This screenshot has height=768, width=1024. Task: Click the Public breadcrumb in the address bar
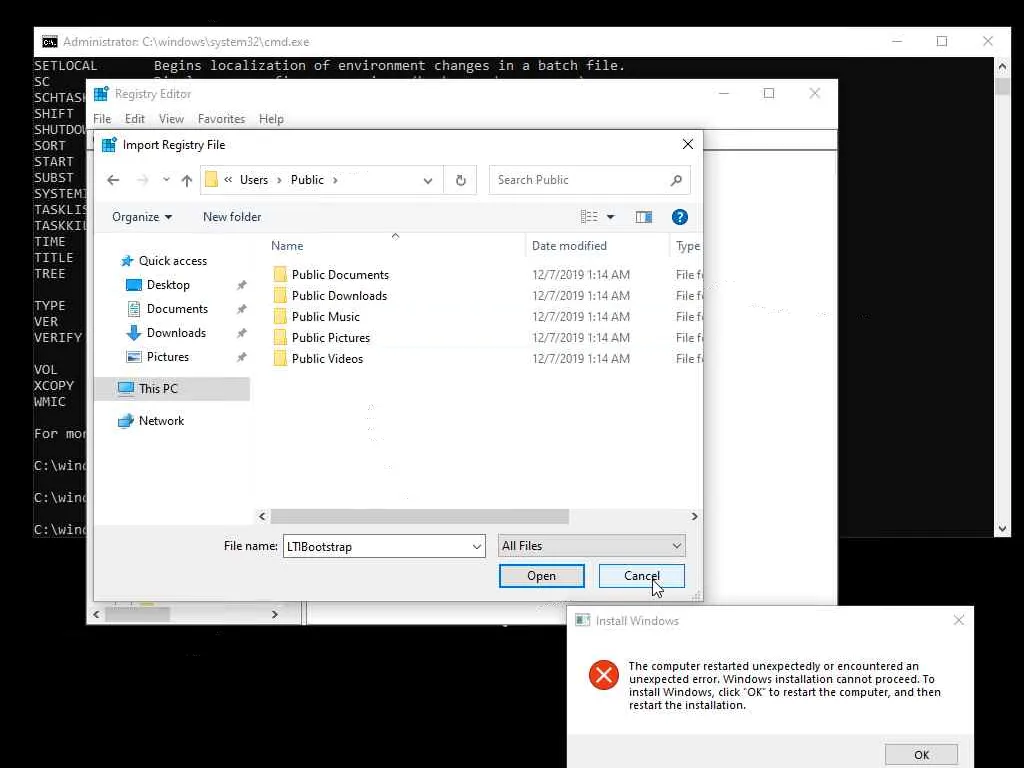click(x=307, y=180)
